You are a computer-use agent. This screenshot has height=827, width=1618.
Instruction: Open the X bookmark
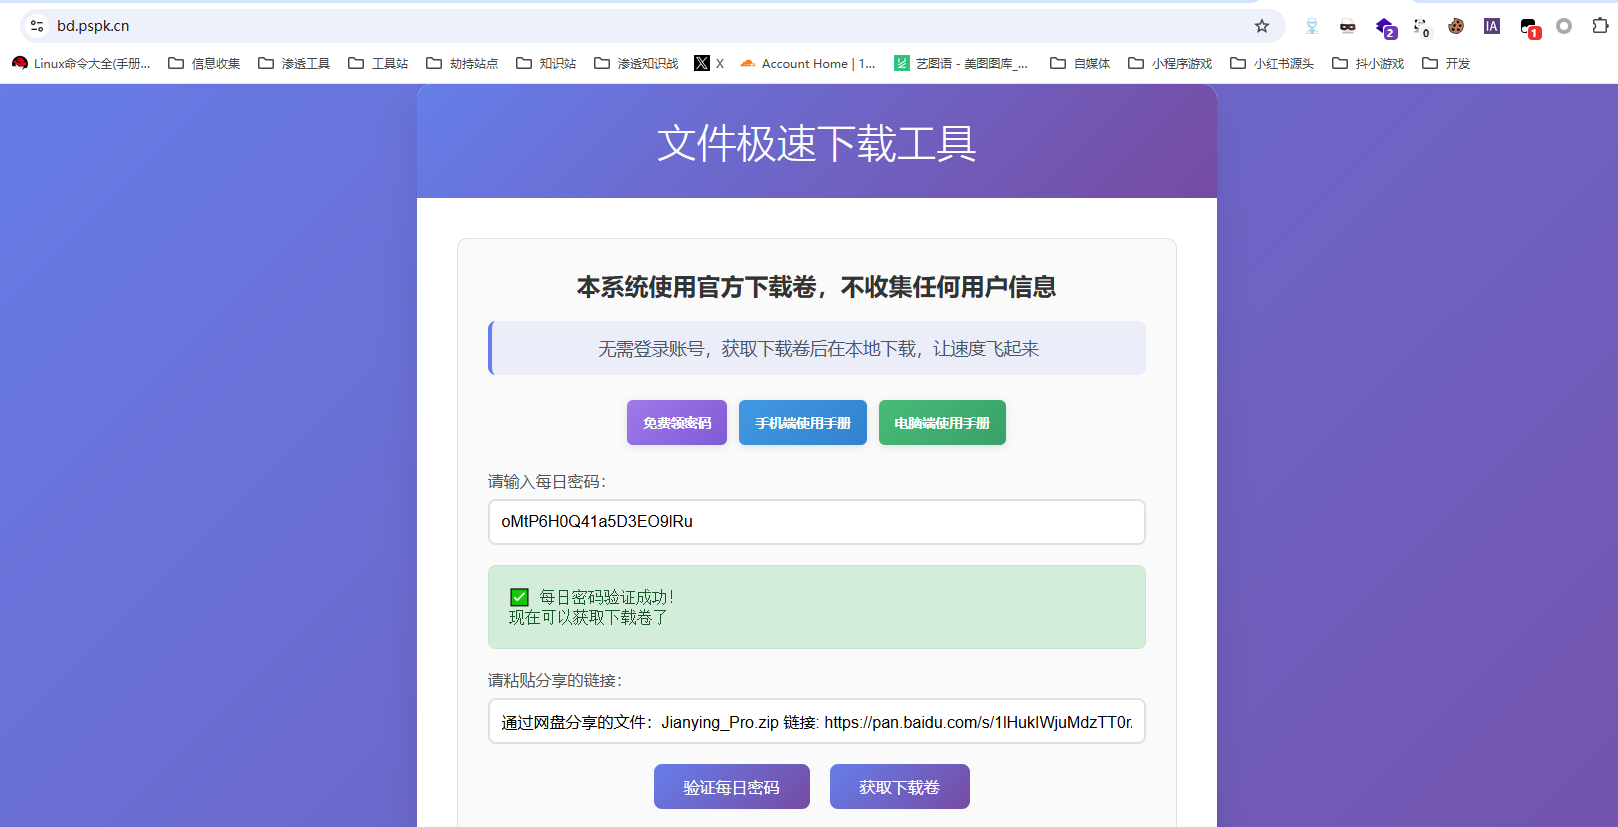click(709, 63)
